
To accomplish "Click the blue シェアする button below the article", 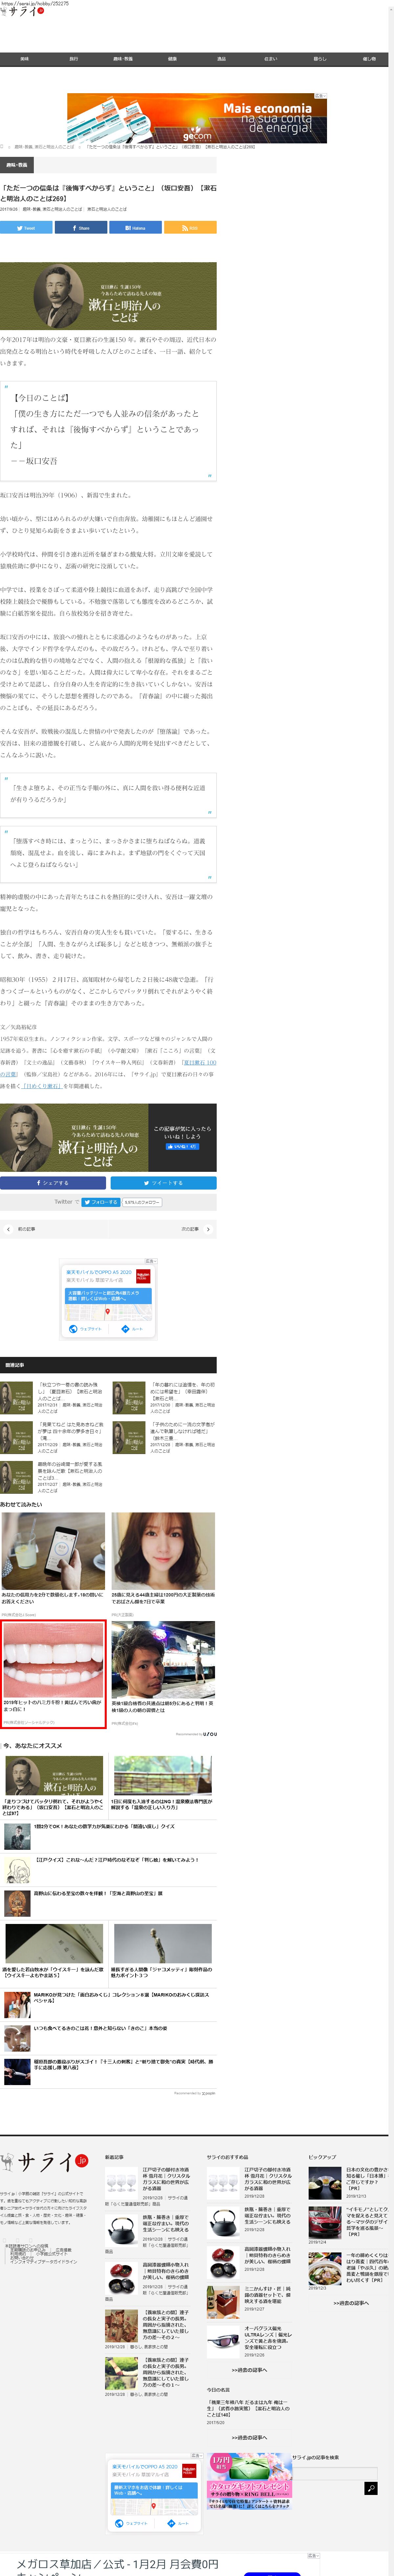I will [53, 1183].
